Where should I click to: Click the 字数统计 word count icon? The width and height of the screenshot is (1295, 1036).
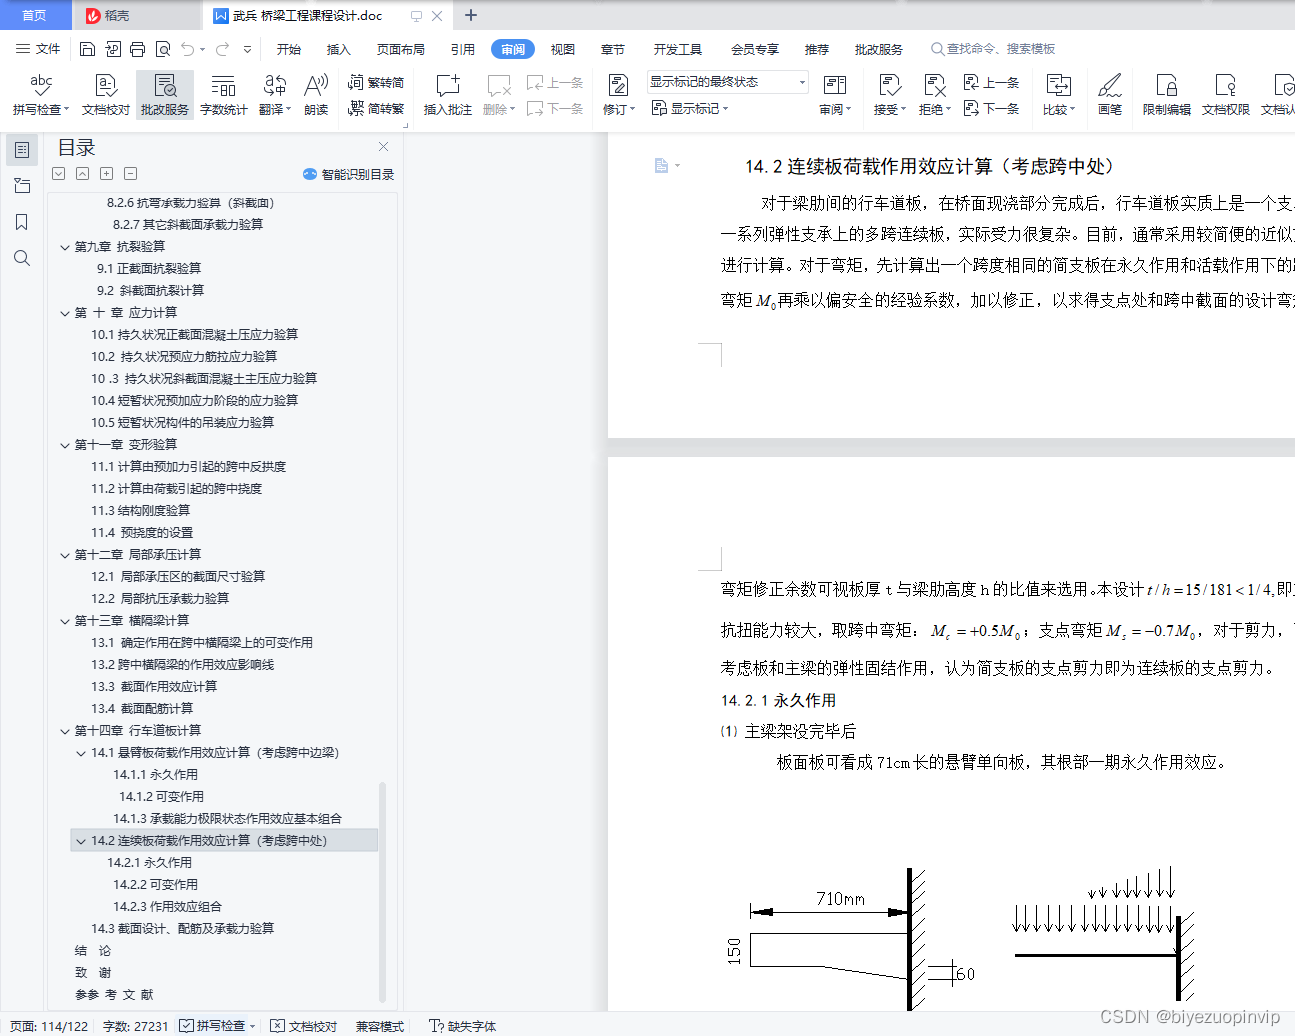coord(223,95)
